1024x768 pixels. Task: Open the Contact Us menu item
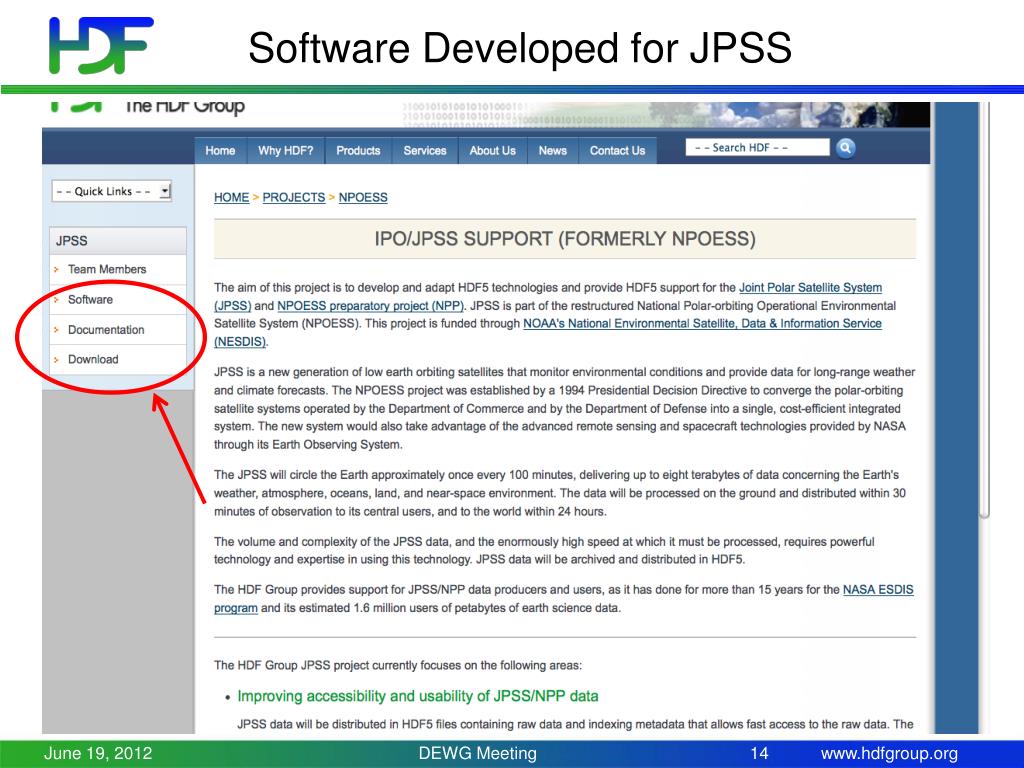(x=617, y=151)
